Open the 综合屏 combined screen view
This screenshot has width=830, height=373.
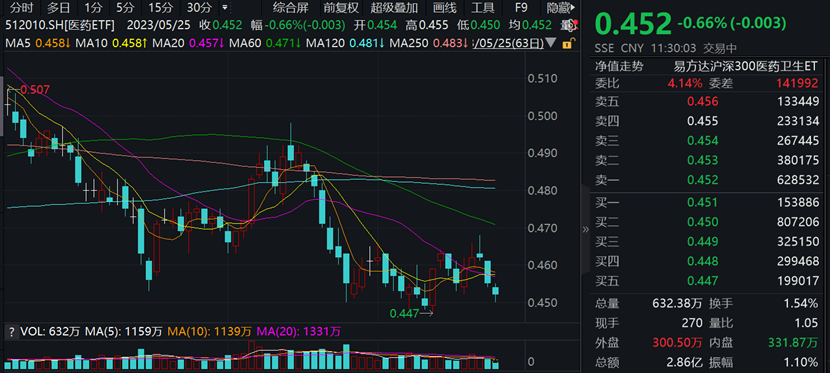coord(291,7)
